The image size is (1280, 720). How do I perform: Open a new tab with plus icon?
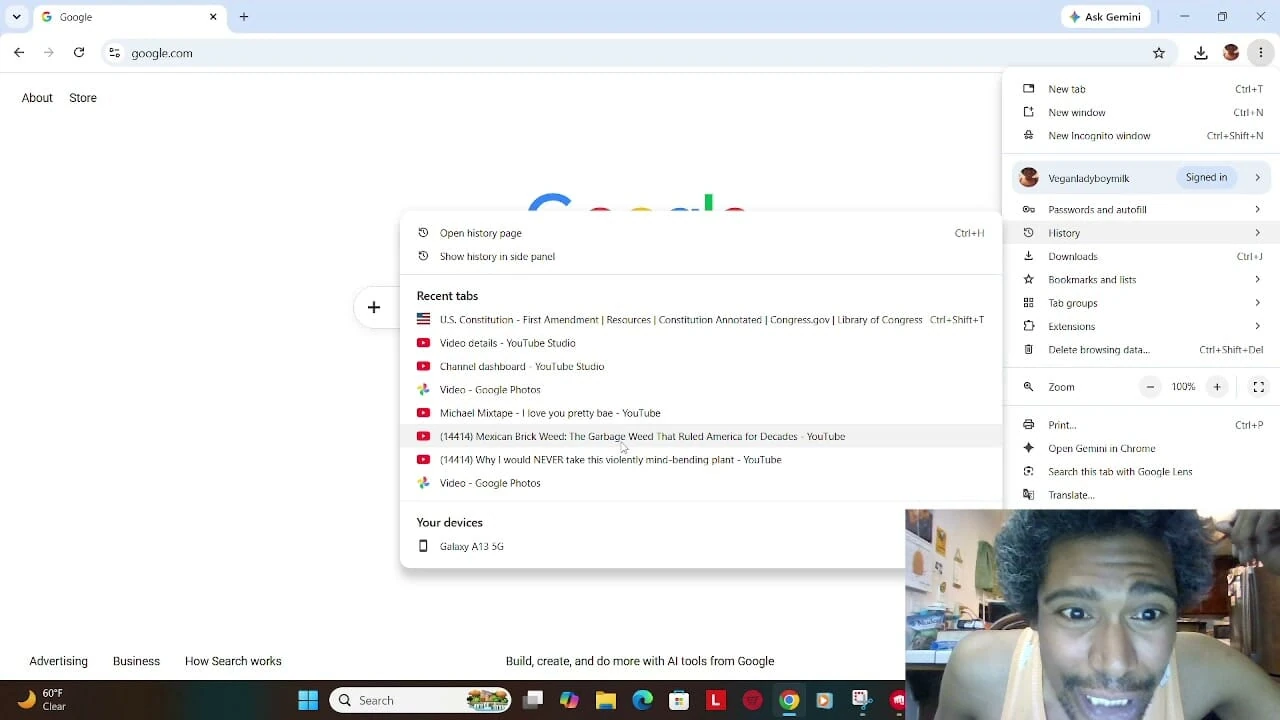(x=244, y=17)
